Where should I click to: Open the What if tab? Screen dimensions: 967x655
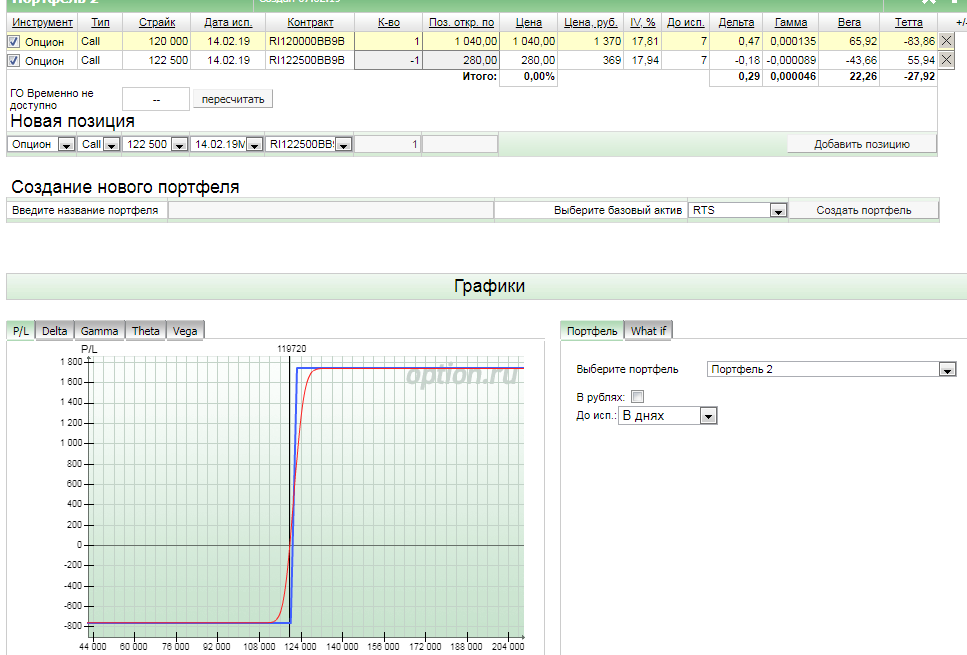click(648, 331)
